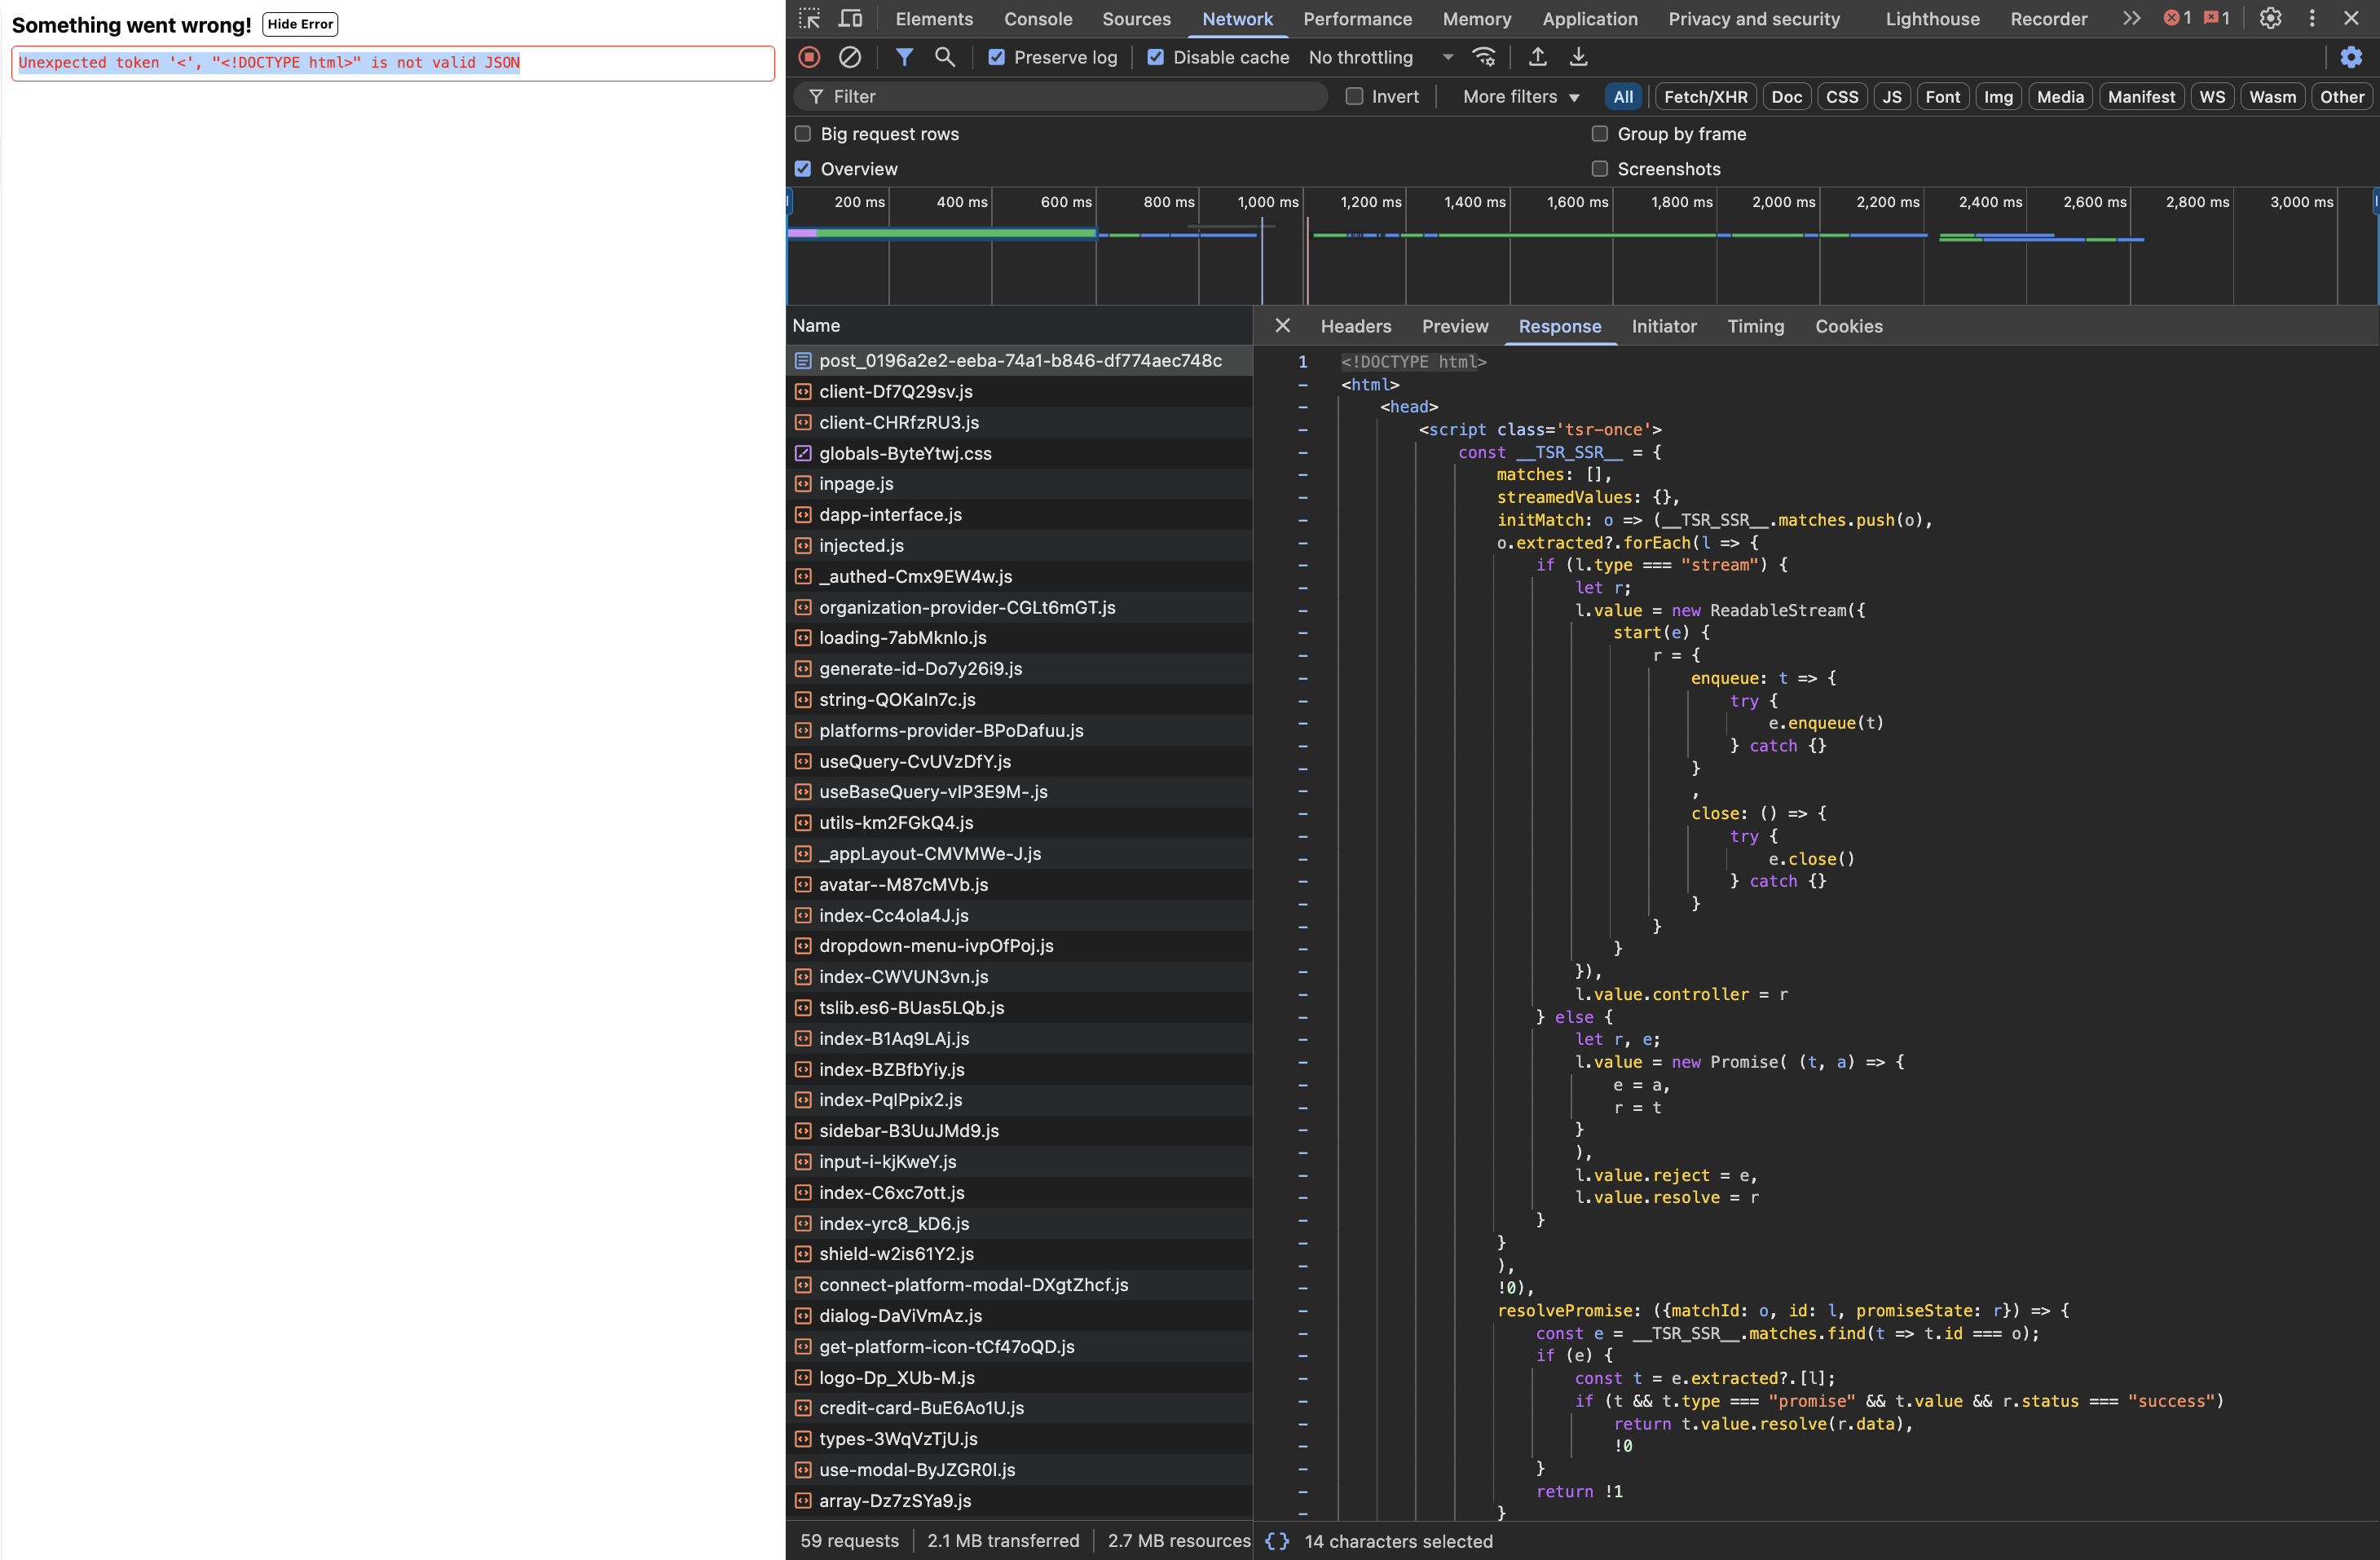The height and width of the screenshot is (1560, 2380).
Task: Open the No throttling dropdown
Action: point(1381,57)
